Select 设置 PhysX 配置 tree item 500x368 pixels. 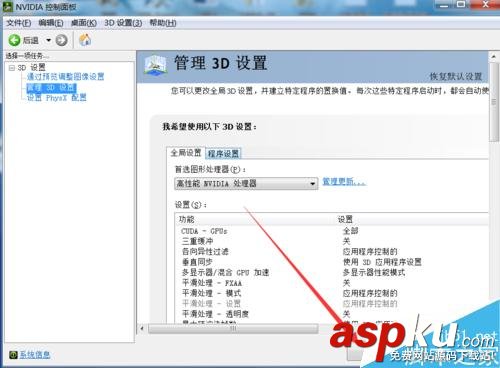click(x=56, y=98)
